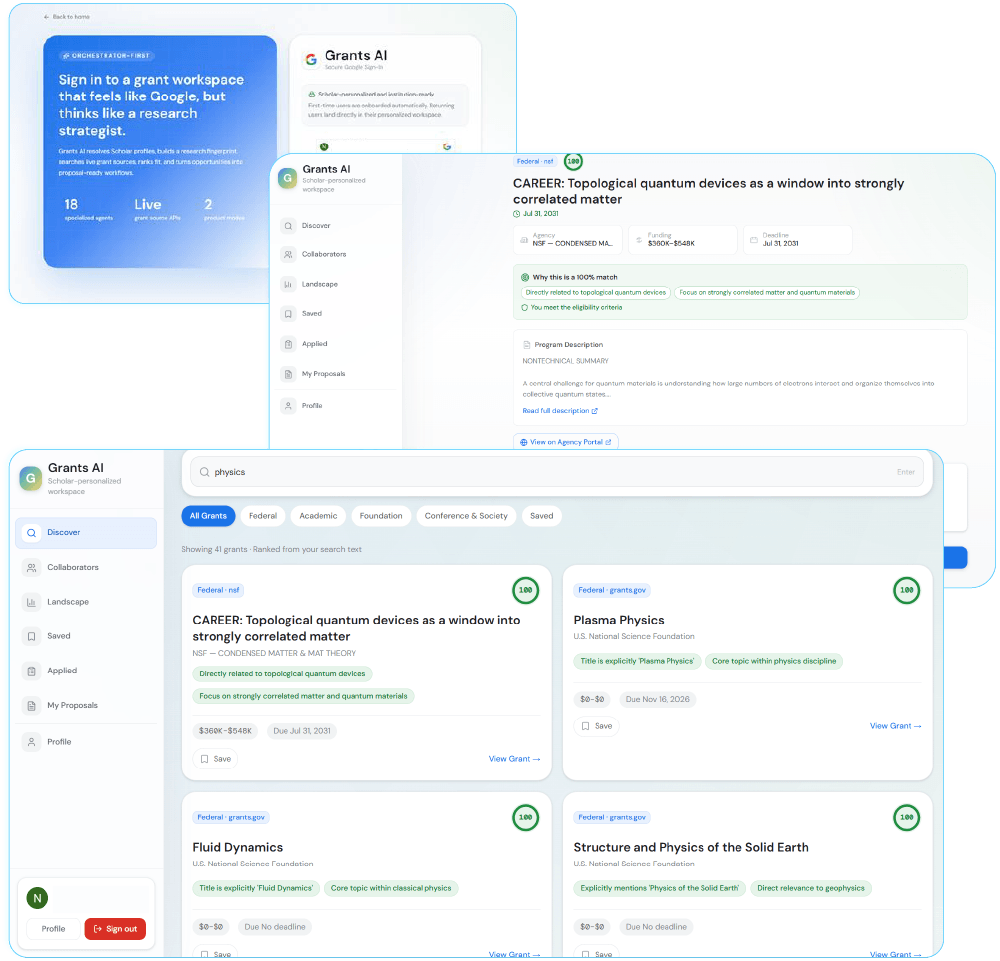1000x961 pixels.
Task: Click the Federal · grants.gov tag on Plasma Physics
Action: click(613, 590)
